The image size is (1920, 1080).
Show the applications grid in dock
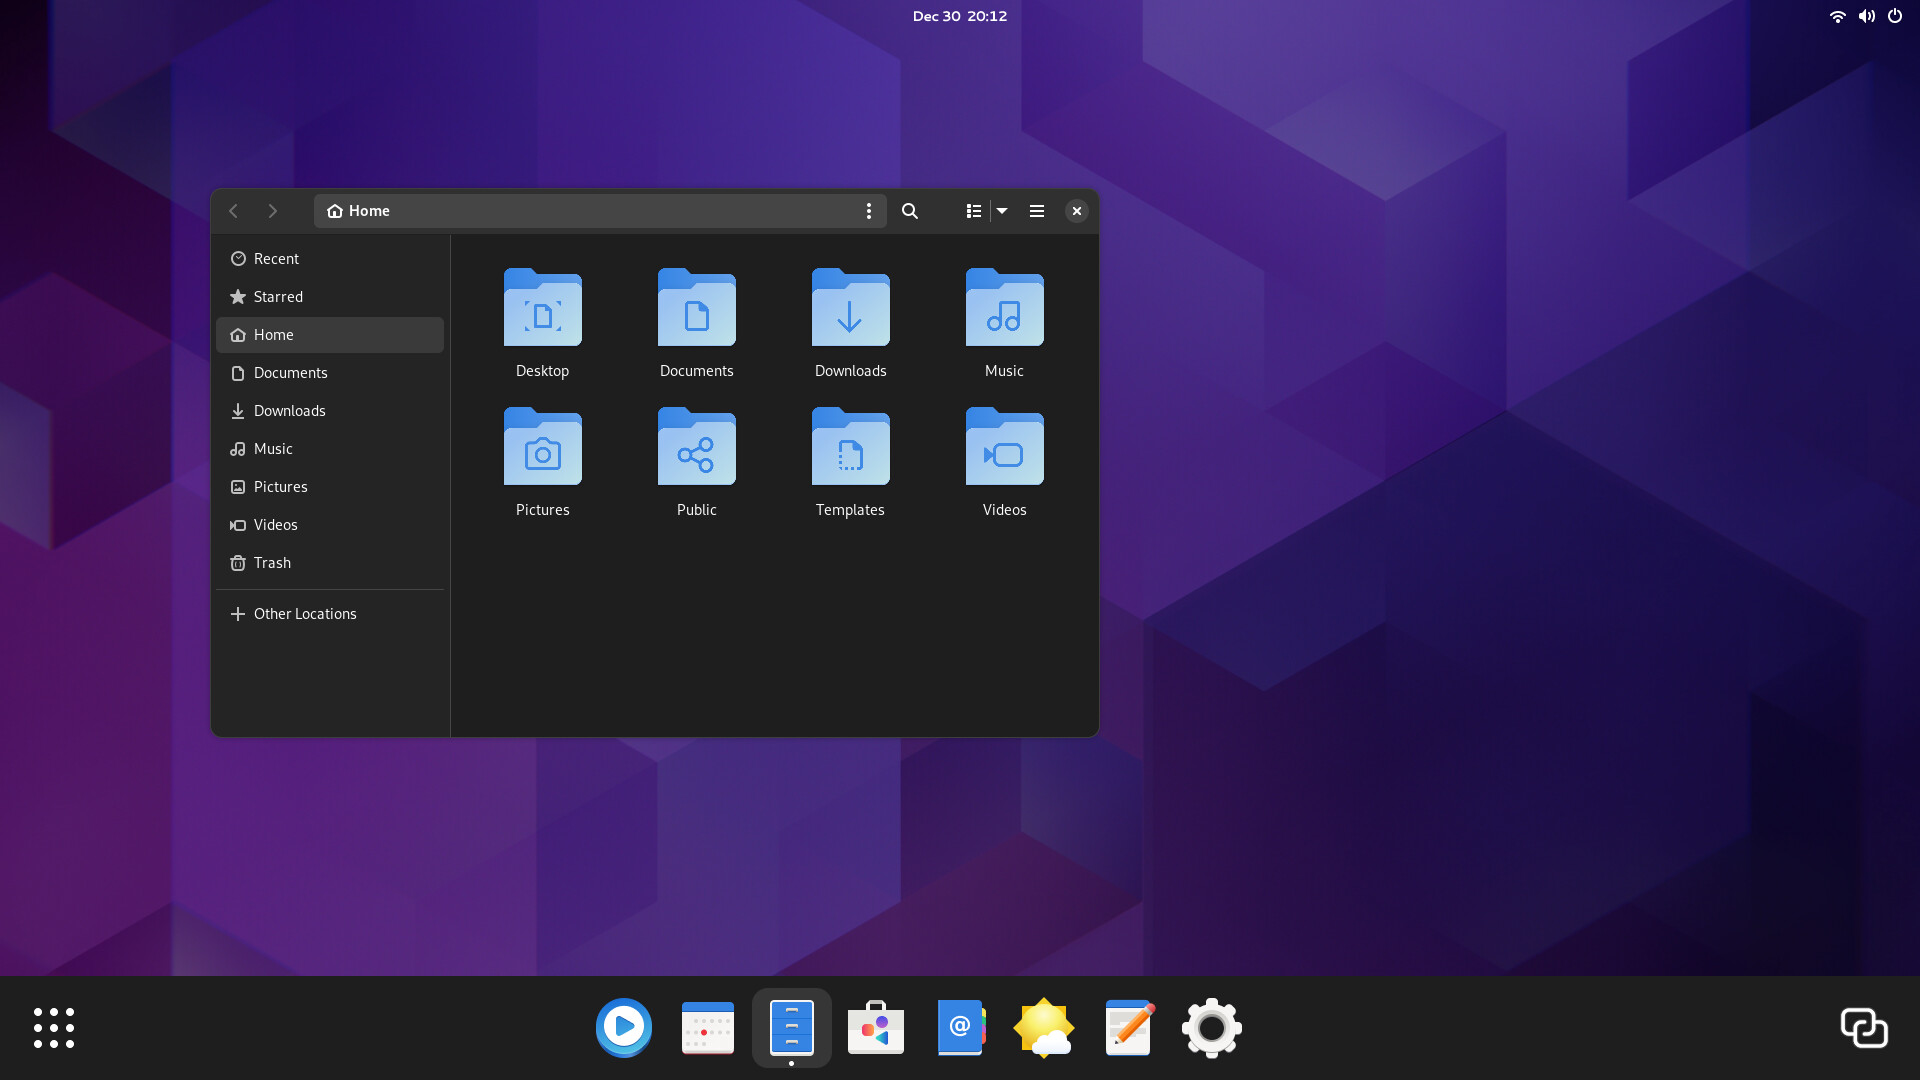coord(54,1028)
